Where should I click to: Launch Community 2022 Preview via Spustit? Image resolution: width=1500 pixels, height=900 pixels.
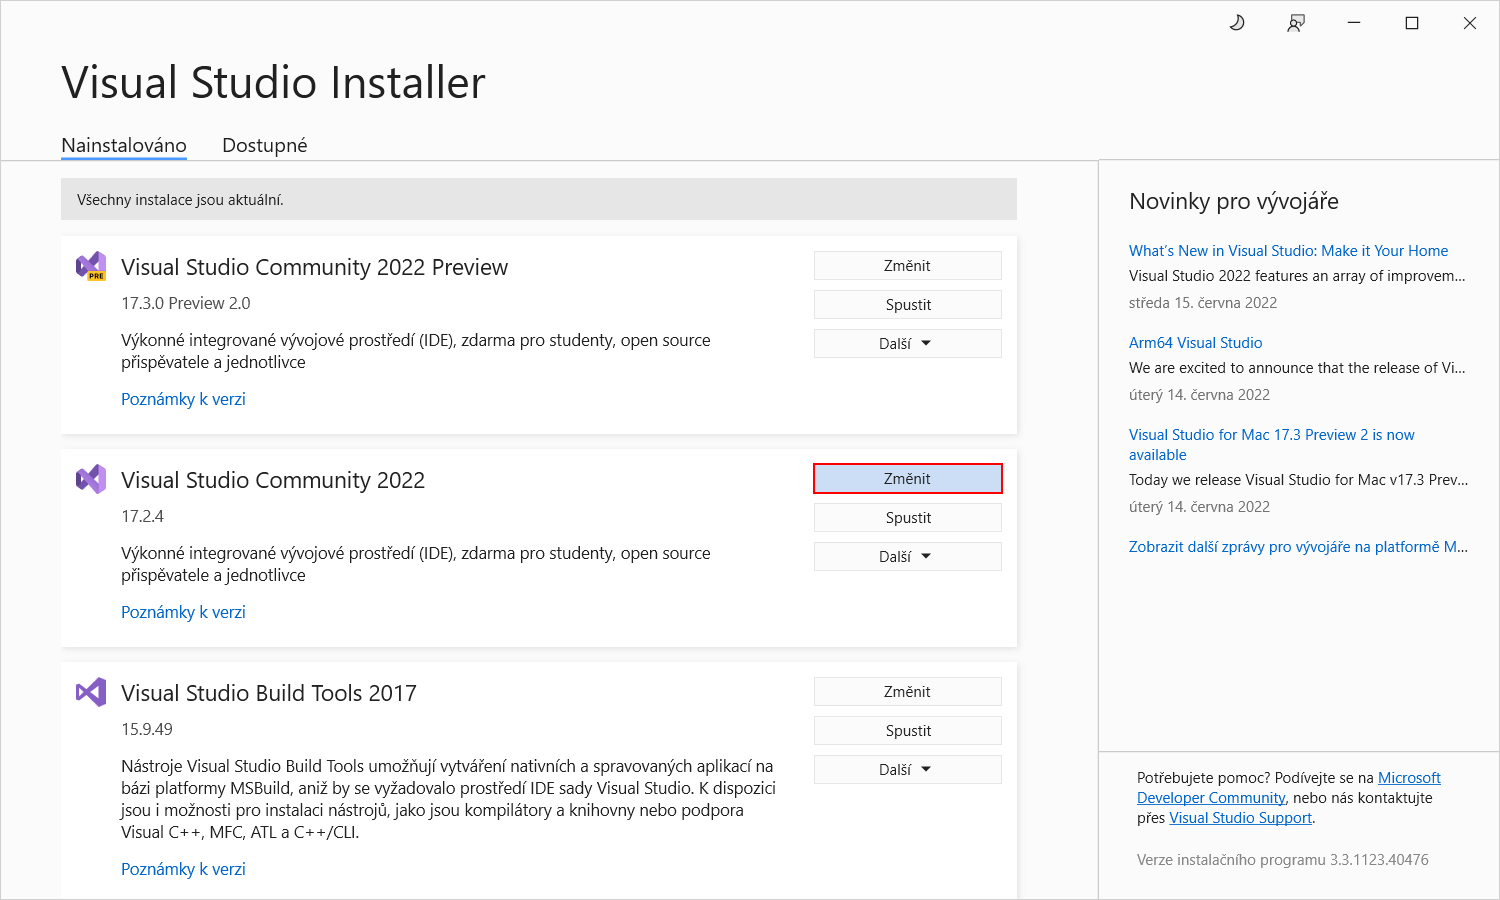click(x=907, y=304)
